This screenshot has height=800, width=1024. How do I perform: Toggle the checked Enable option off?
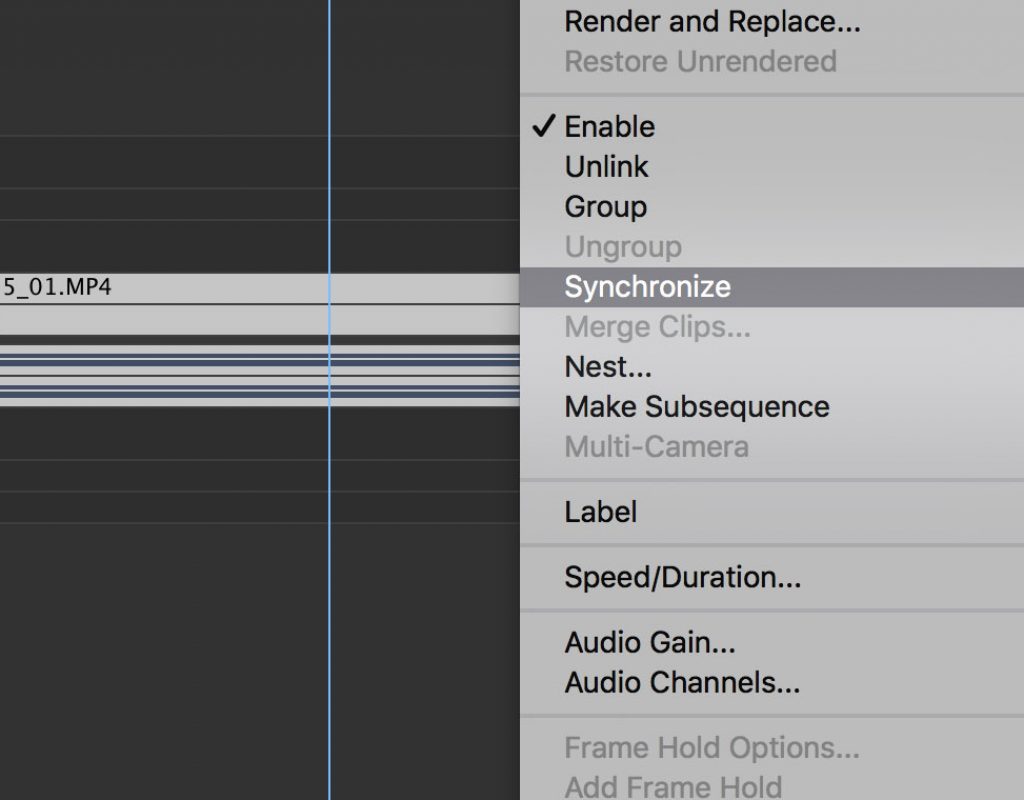(x=609, y=127)
